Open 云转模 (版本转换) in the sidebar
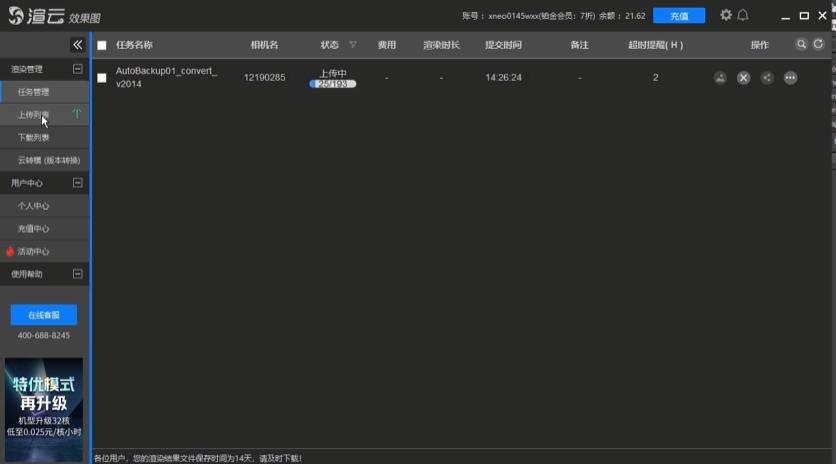 click(x=48, y=160)
